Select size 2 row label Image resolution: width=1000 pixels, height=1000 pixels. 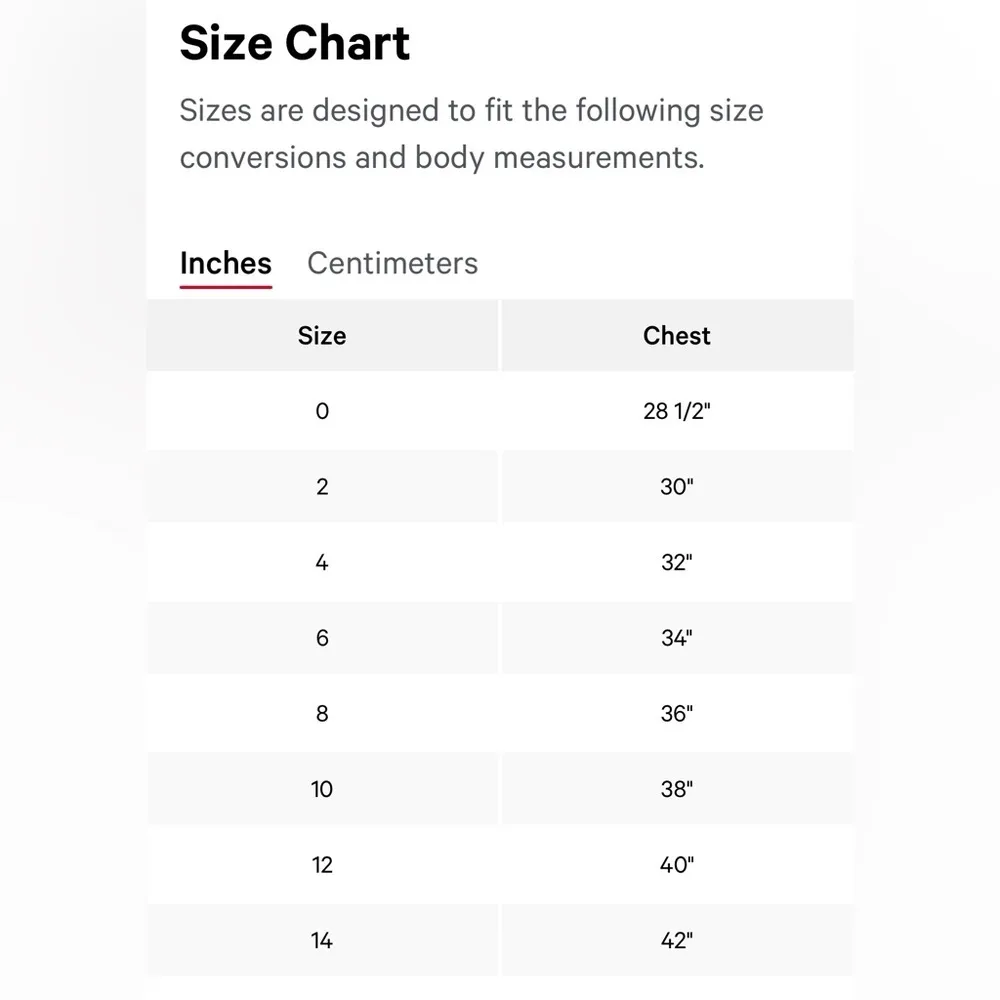[x=322, y=487]
